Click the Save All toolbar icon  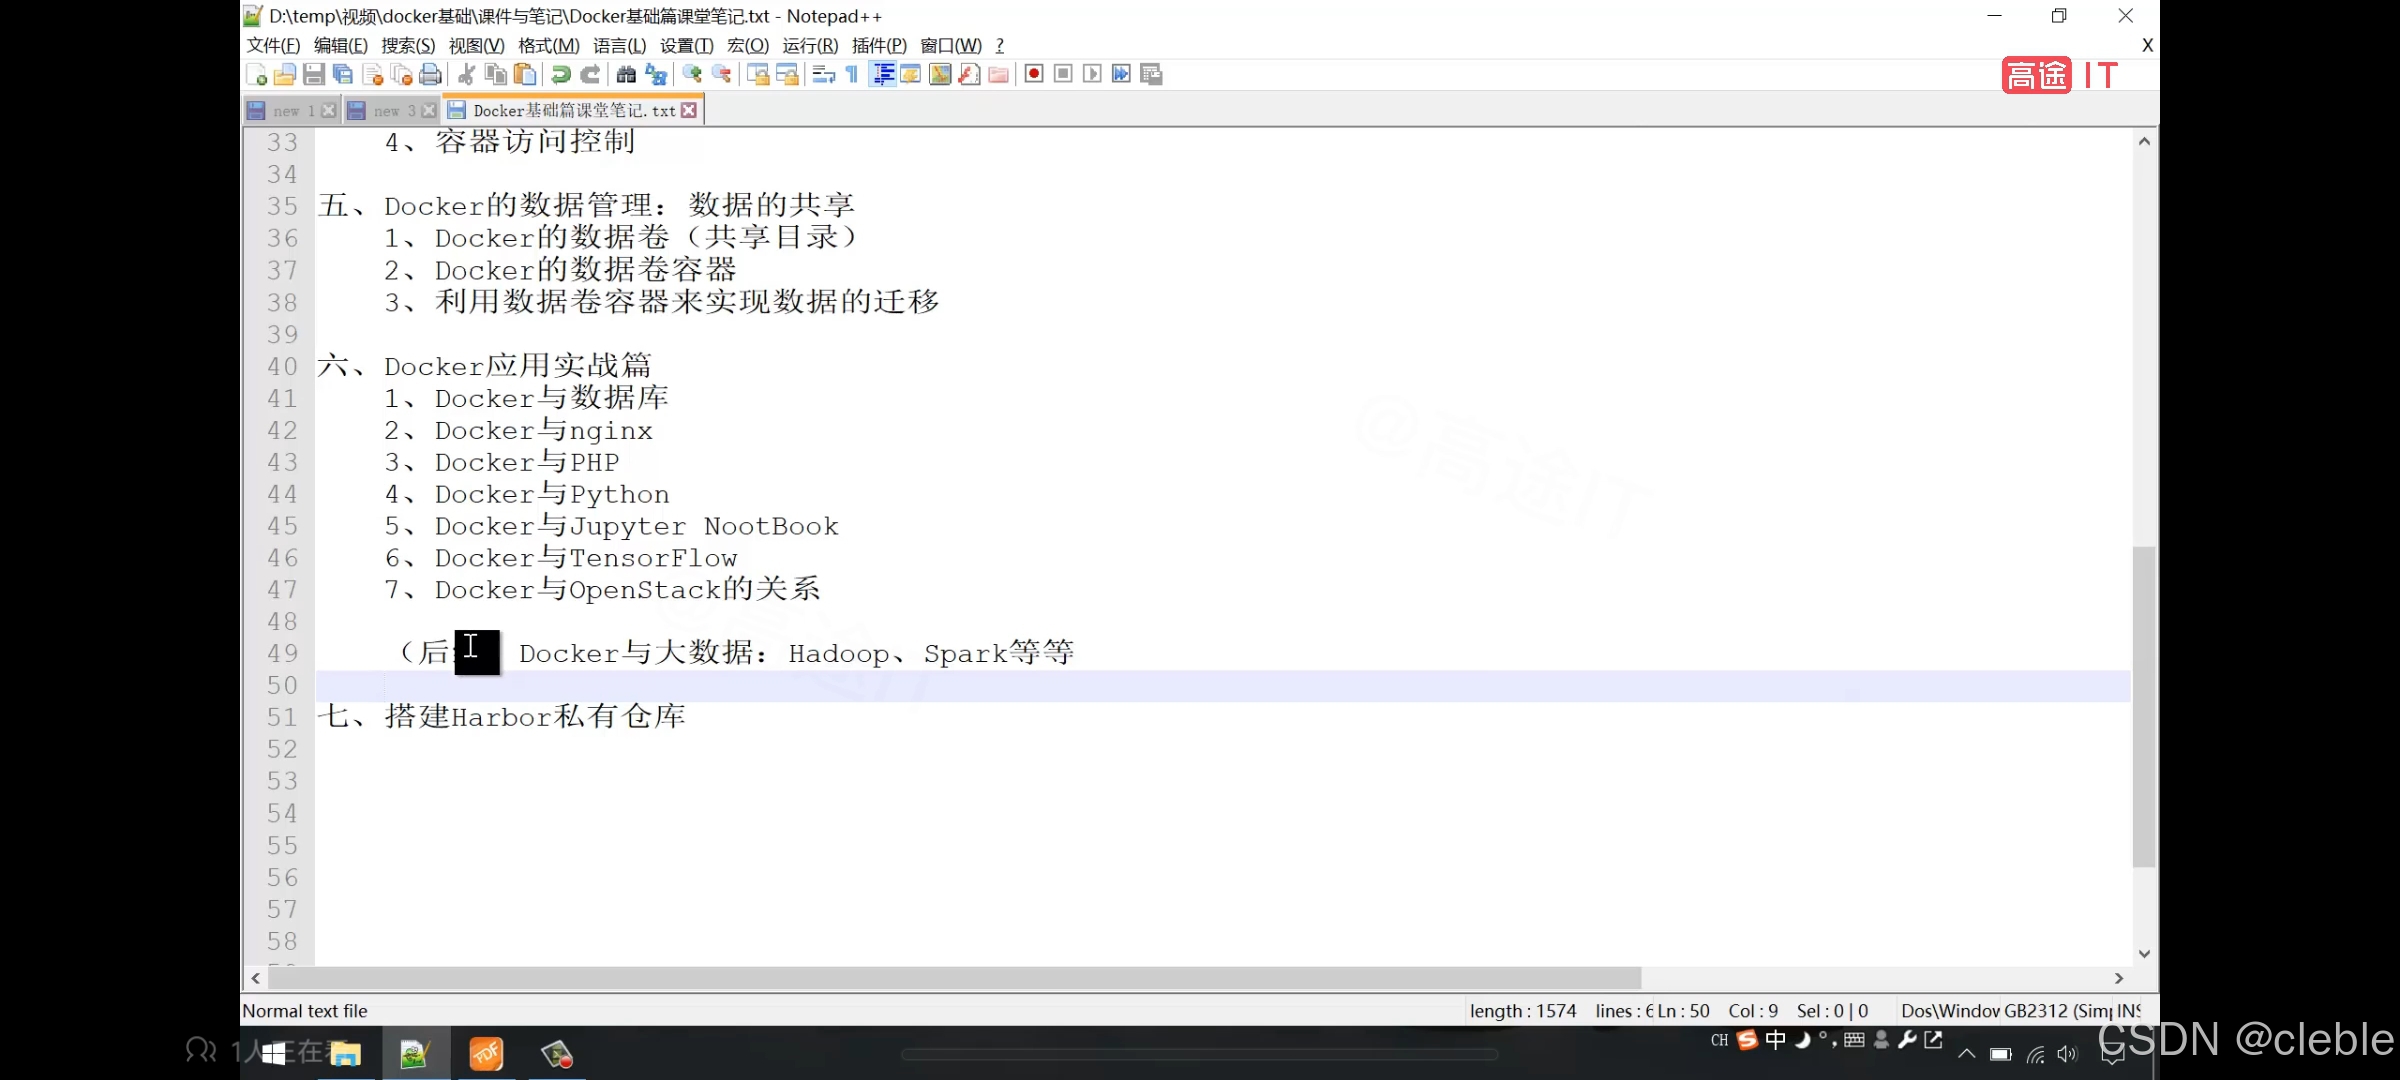[343, 75]
